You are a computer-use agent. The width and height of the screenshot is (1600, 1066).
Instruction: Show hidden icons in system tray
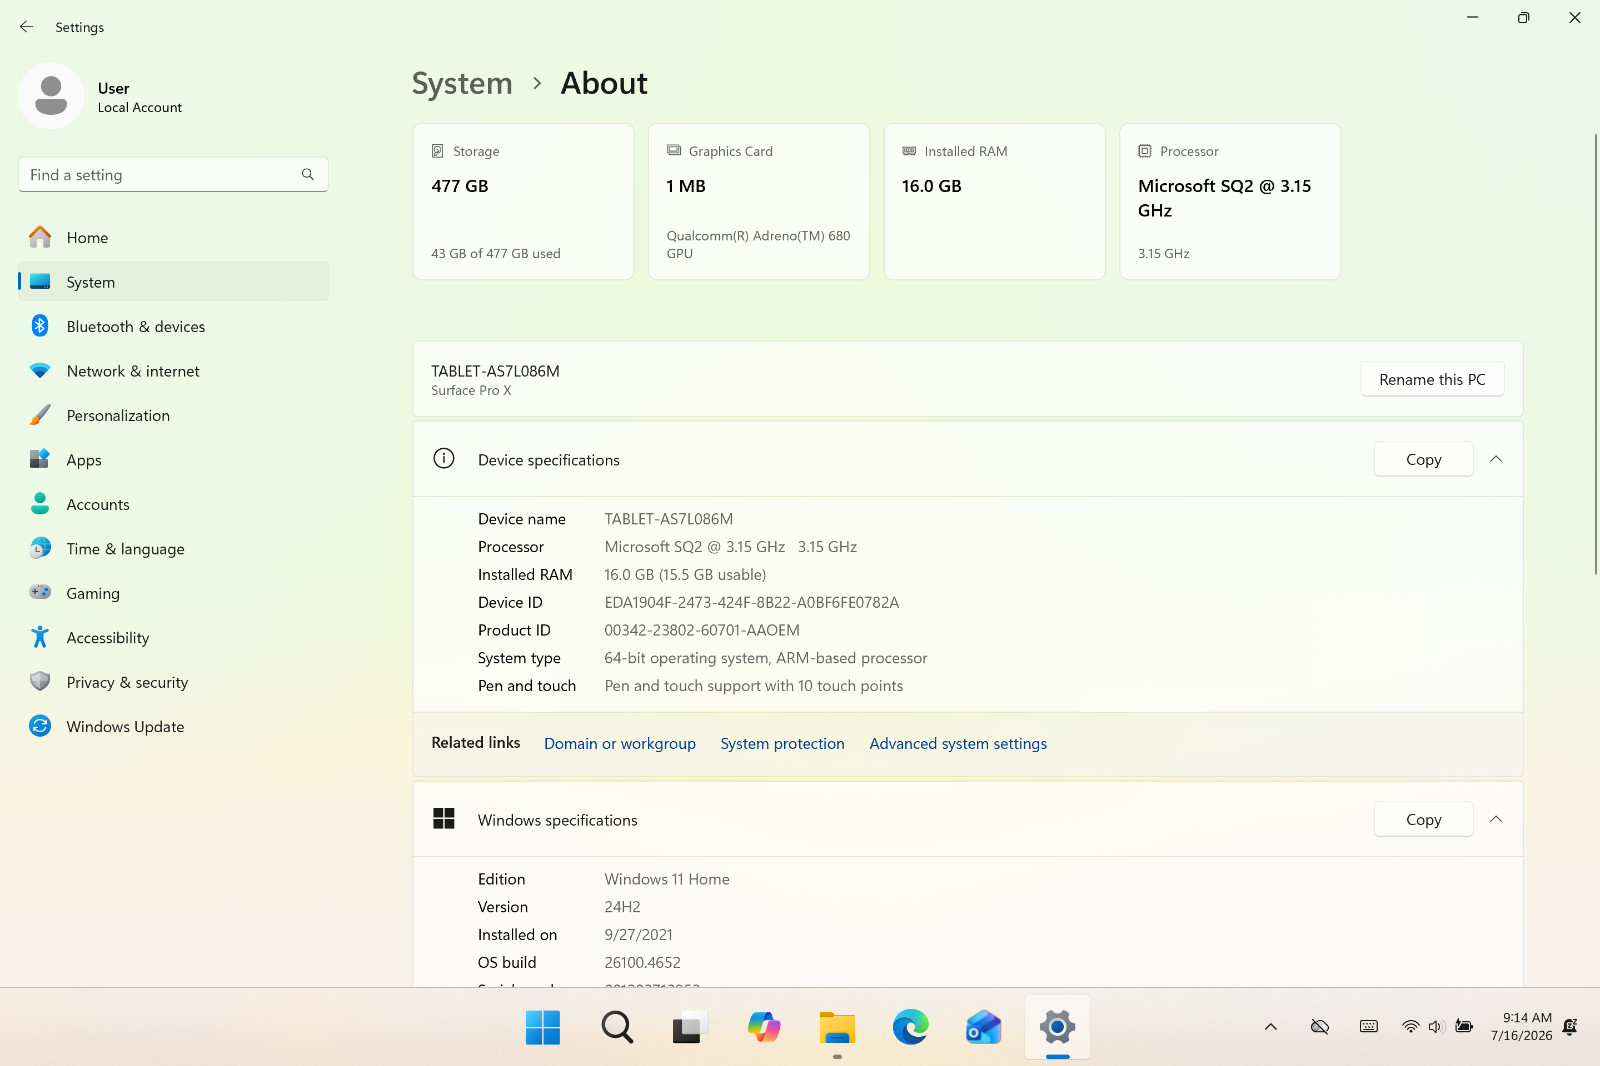1271,1027
